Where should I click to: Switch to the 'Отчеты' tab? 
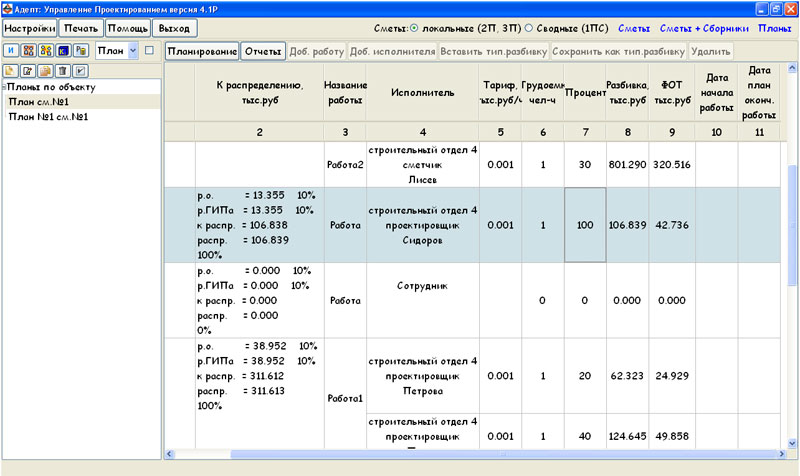tap(262, 50)
